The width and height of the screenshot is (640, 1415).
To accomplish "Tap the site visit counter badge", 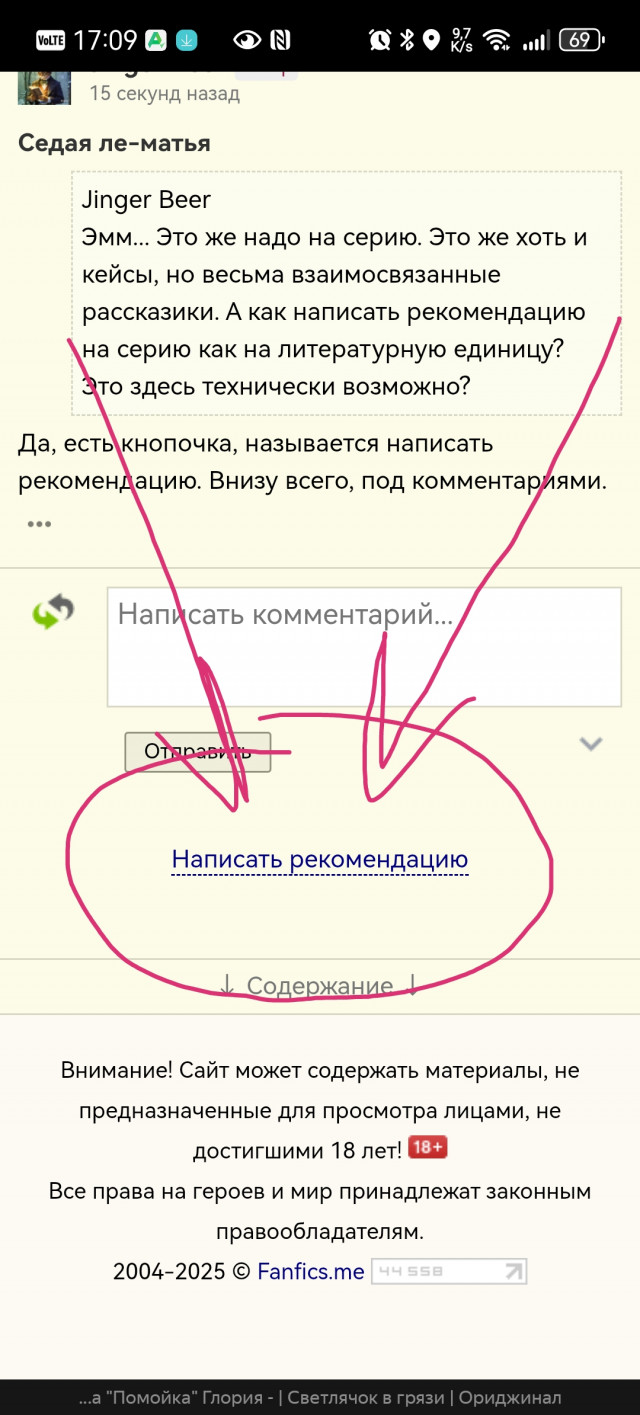I will pos(449,1272).
